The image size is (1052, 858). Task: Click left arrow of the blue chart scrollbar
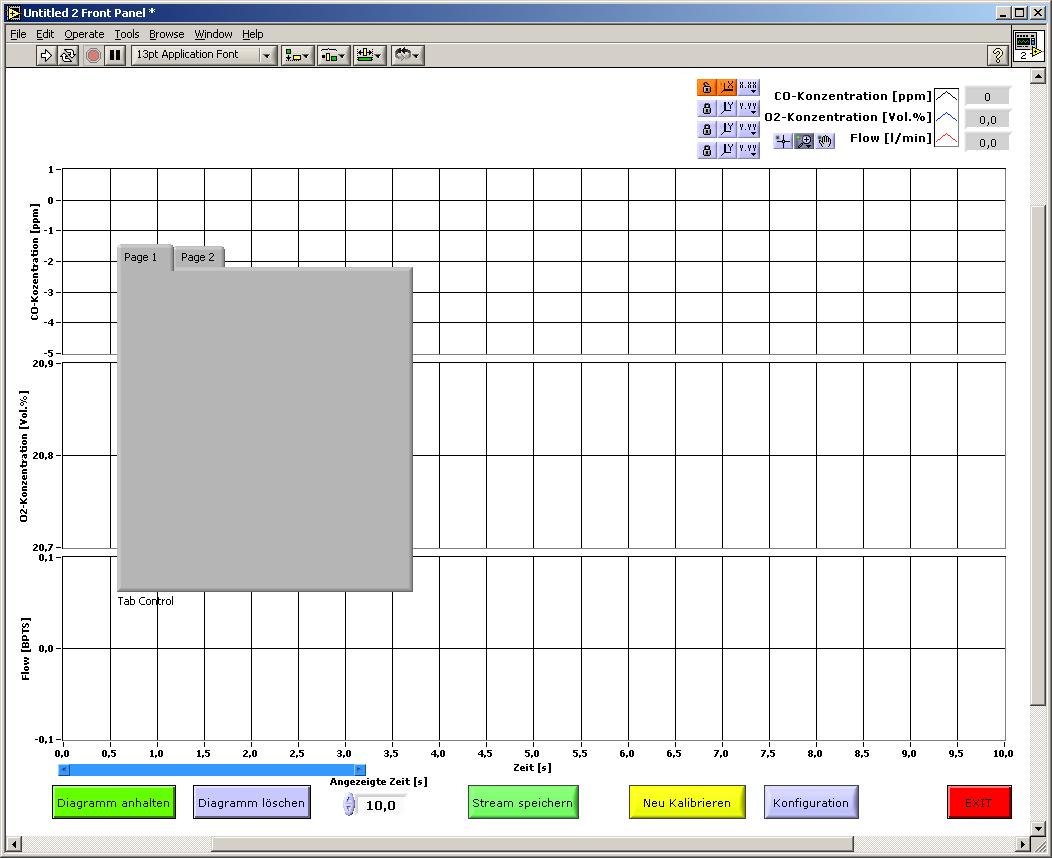click(x=64, y=769)
